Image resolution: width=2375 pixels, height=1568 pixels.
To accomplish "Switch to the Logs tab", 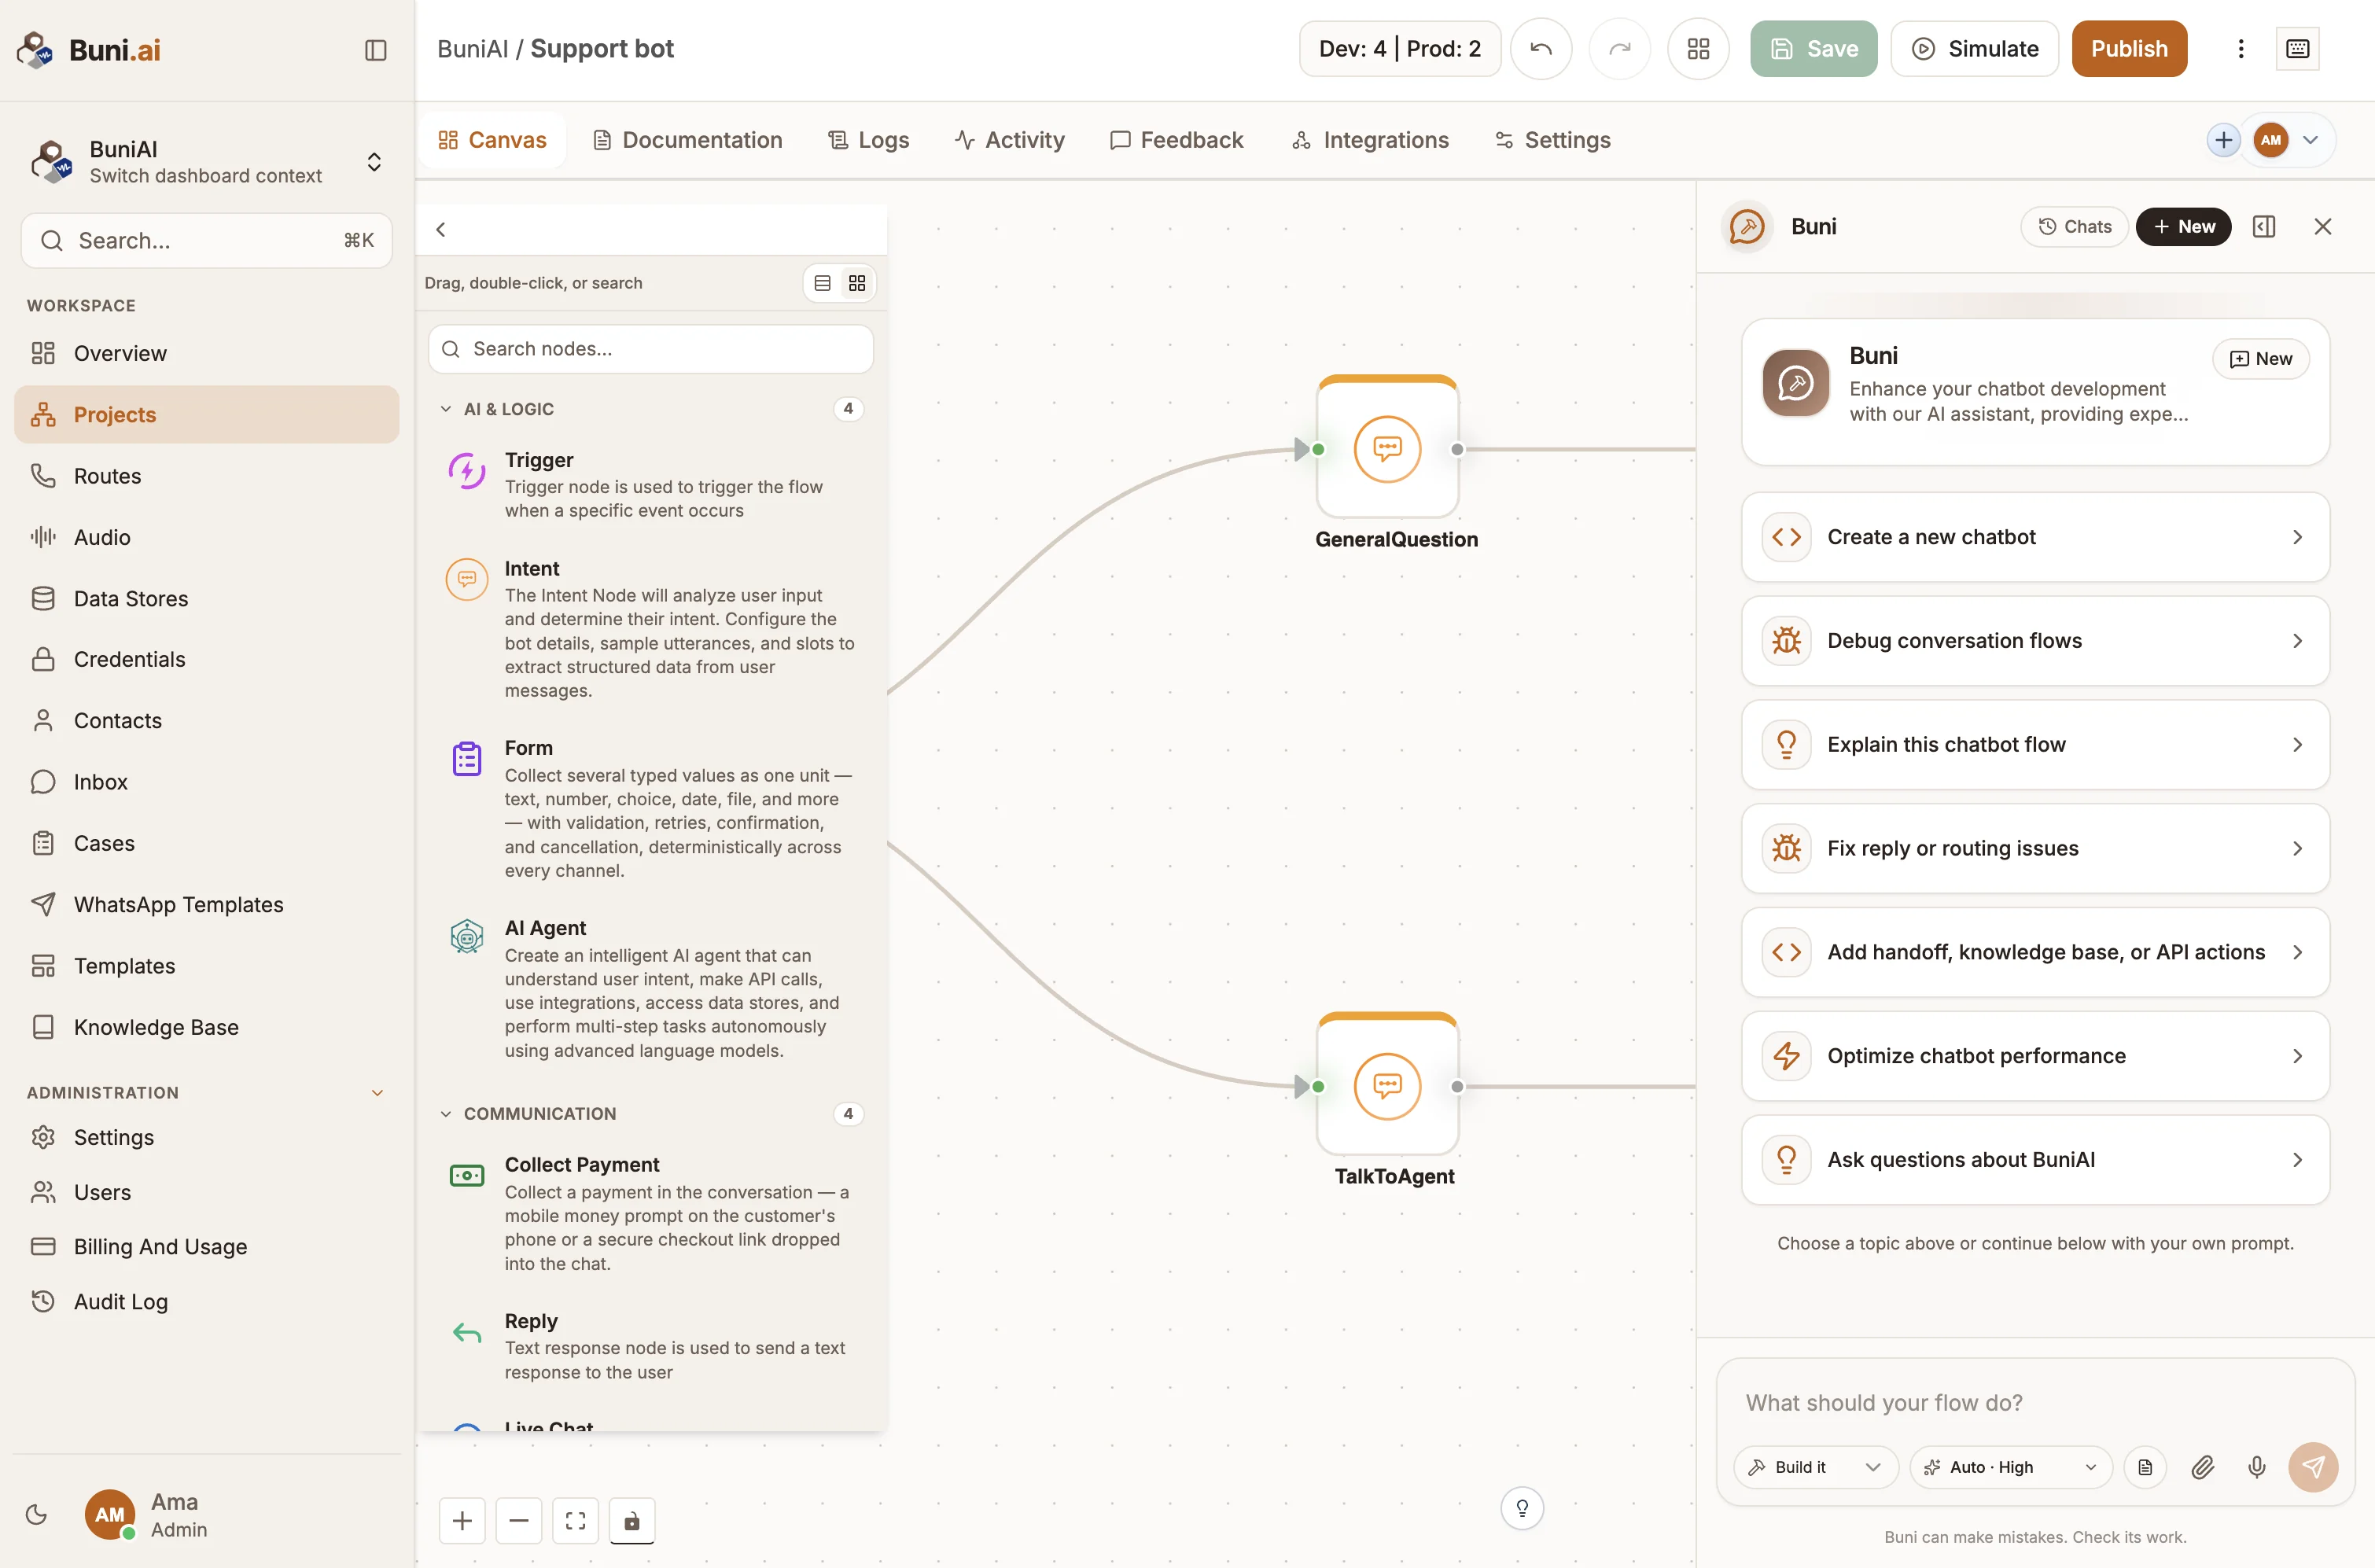I will pos(868,140).
